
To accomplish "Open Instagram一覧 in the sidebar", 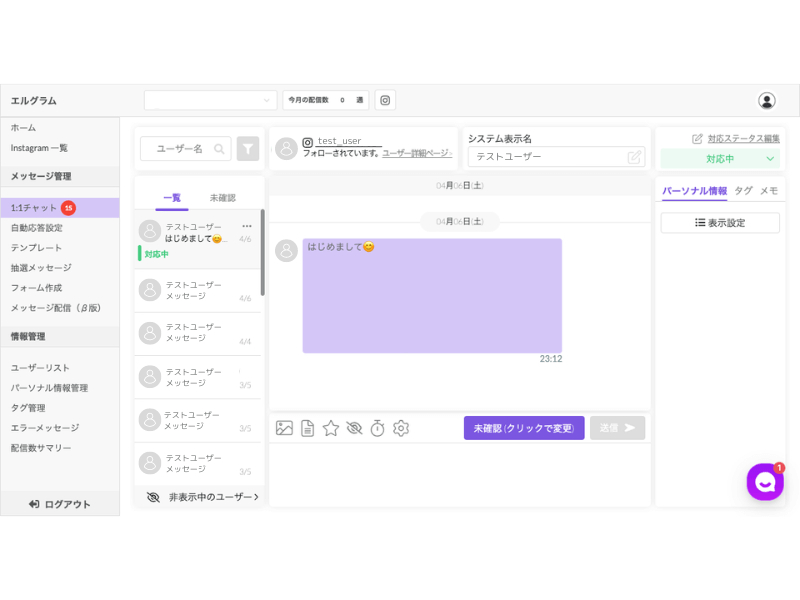I will pyautogui.click(x=39, y=148).
